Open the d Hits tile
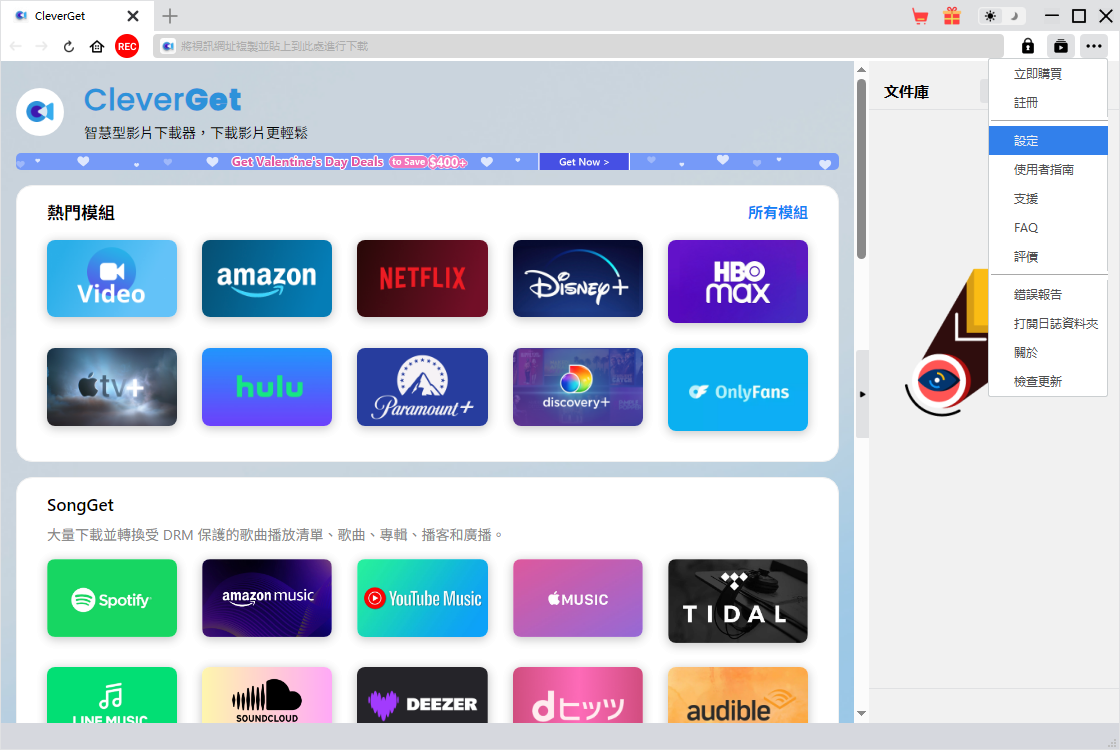 (578, 695)
